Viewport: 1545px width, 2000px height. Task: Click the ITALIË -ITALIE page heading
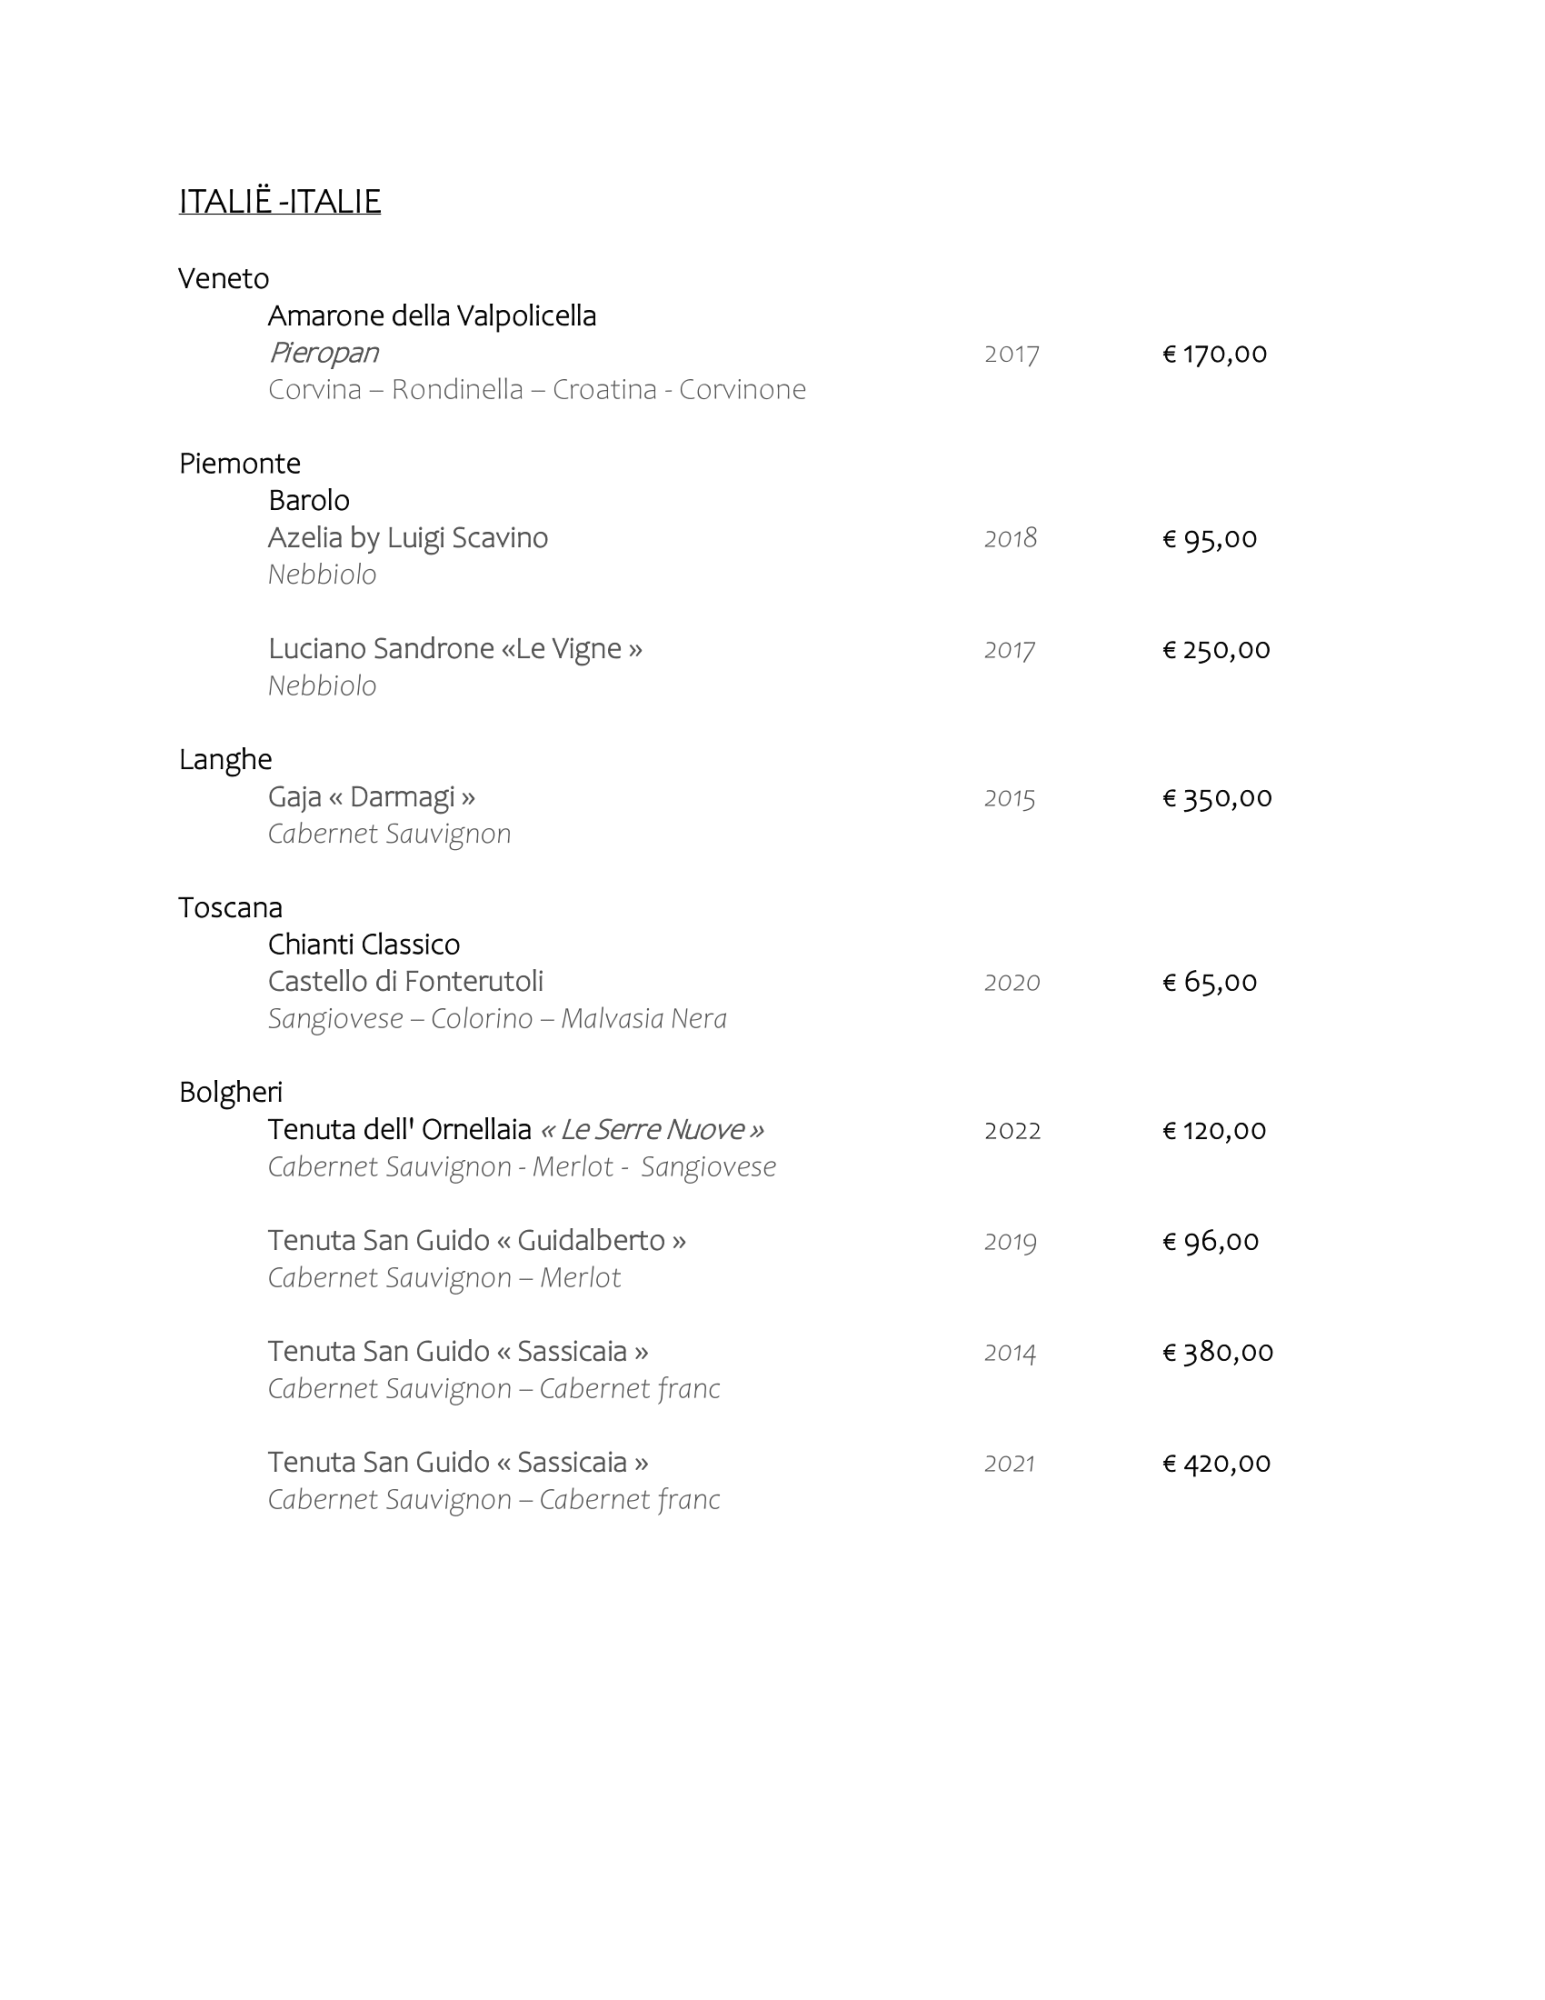279,201
